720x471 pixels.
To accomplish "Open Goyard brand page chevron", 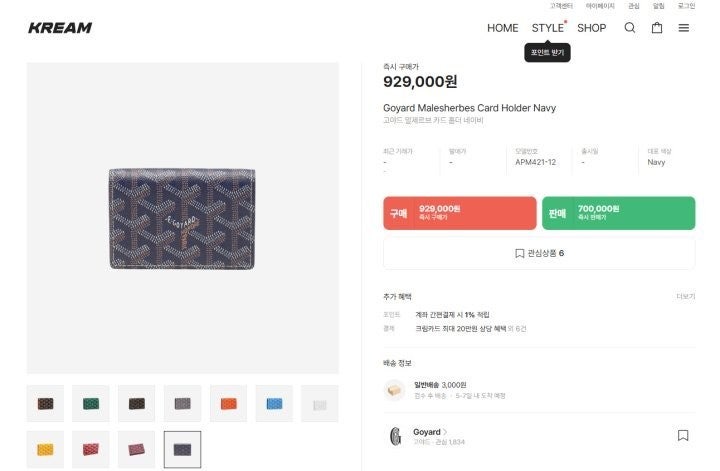I will tap(445, 432).
